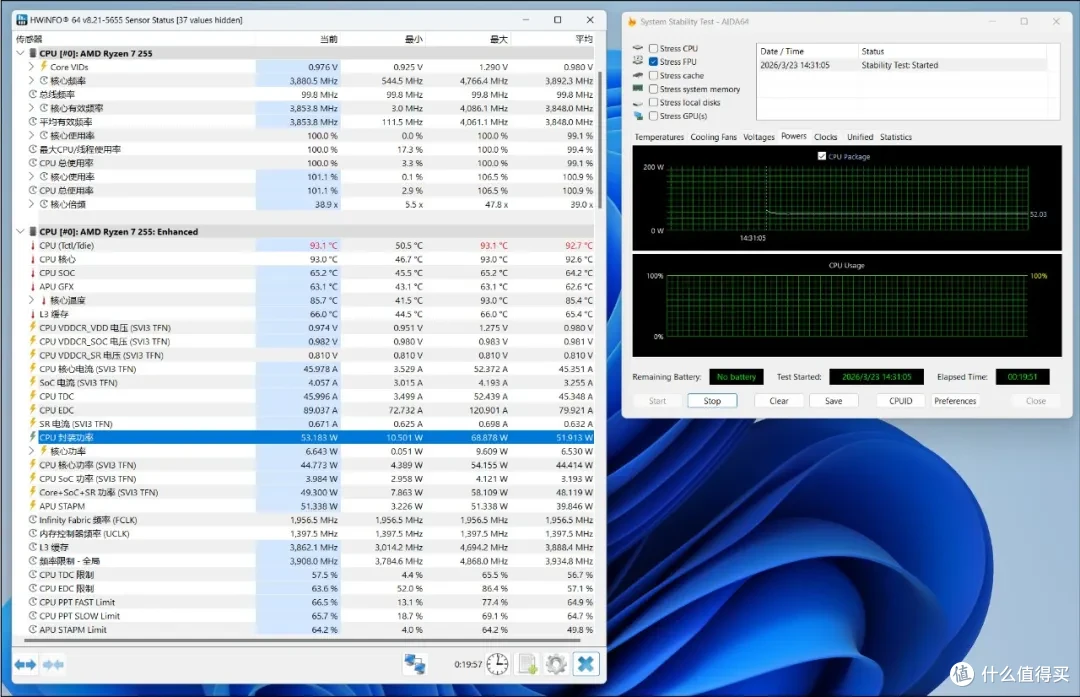Click HWiNFO shrink layout gray arrows icon
This screenshot has width=1080, height=697.
click(x=53, y=665)
